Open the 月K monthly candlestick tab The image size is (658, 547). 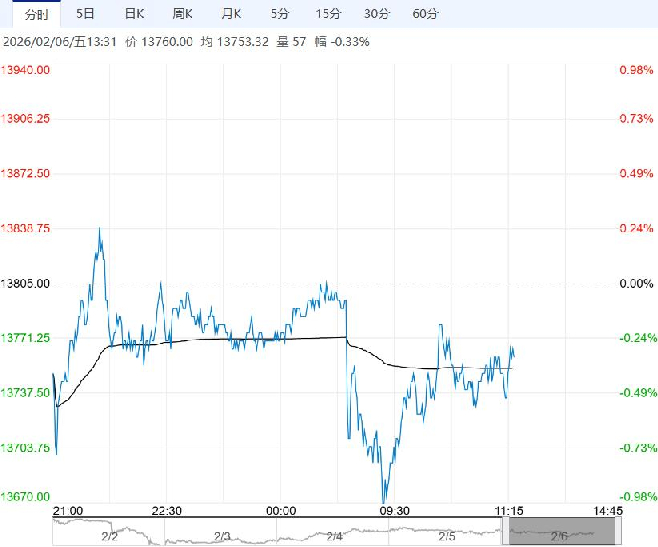(231, 14)
